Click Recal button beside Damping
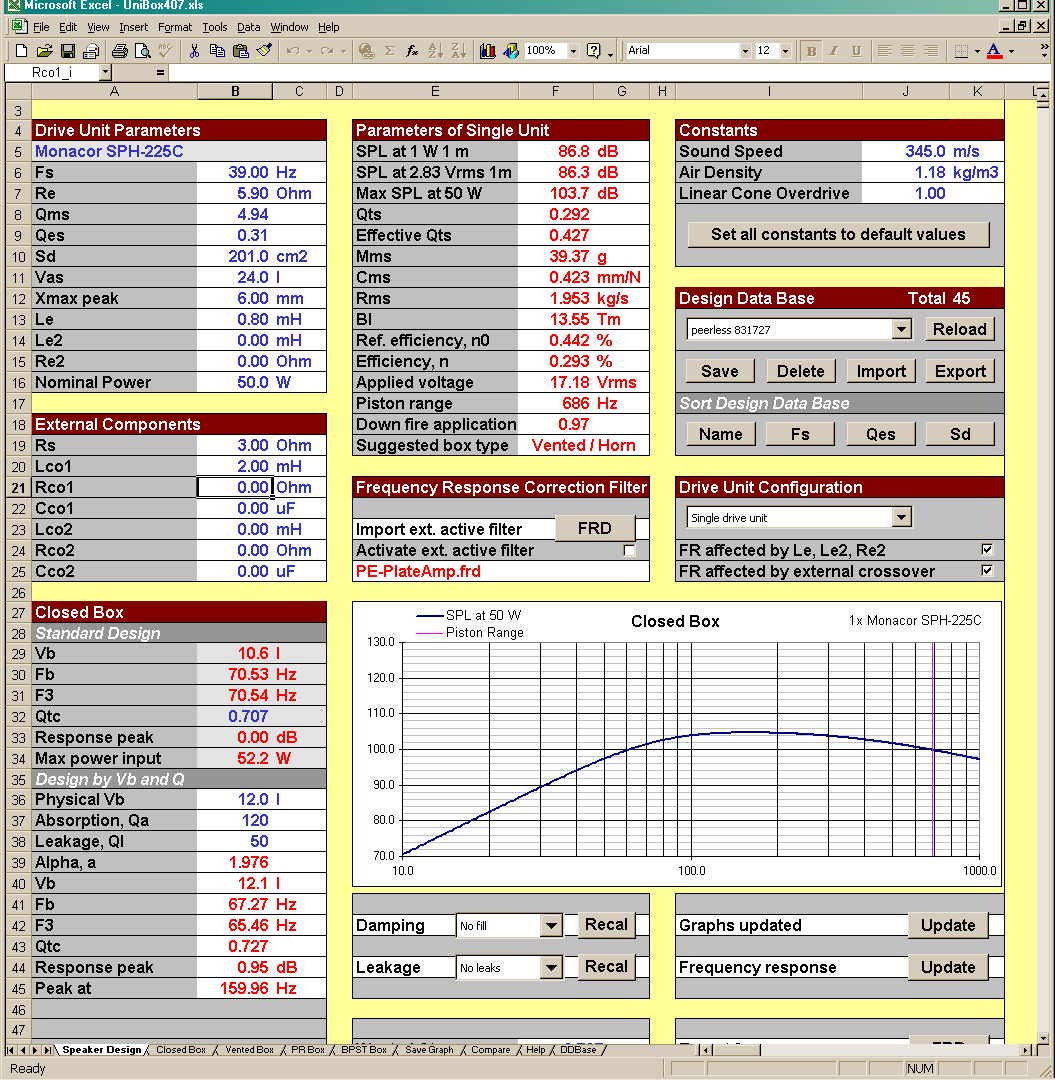1055x1080 pixels. [x=606, y=924]
